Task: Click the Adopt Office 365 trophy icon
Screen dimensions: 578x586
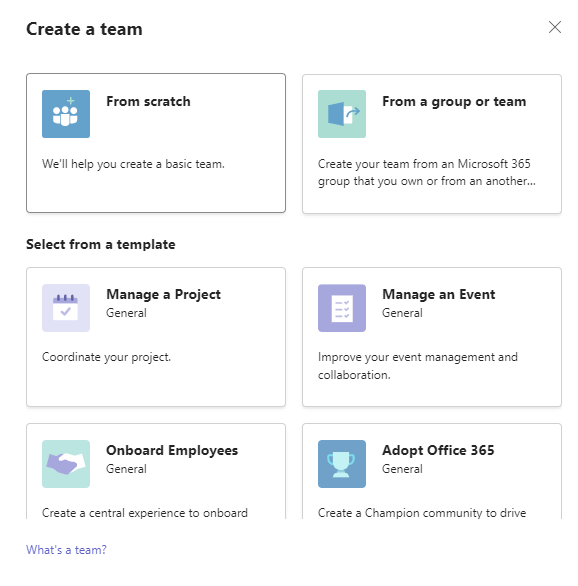Action: 341,463
